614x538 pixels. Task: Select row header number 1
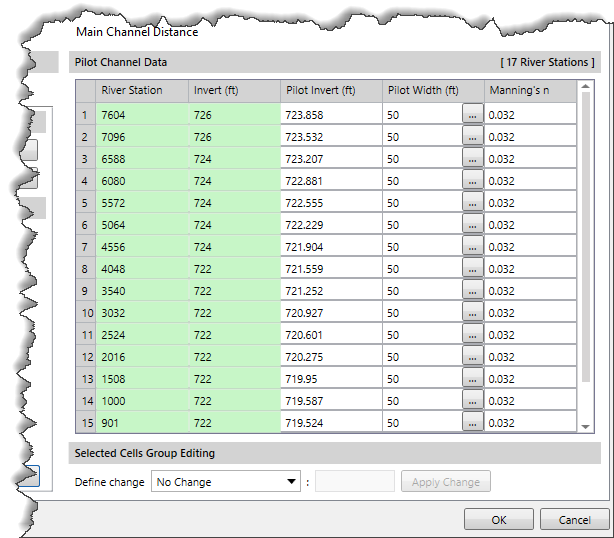pyautogui.click(x=85, y=114)
